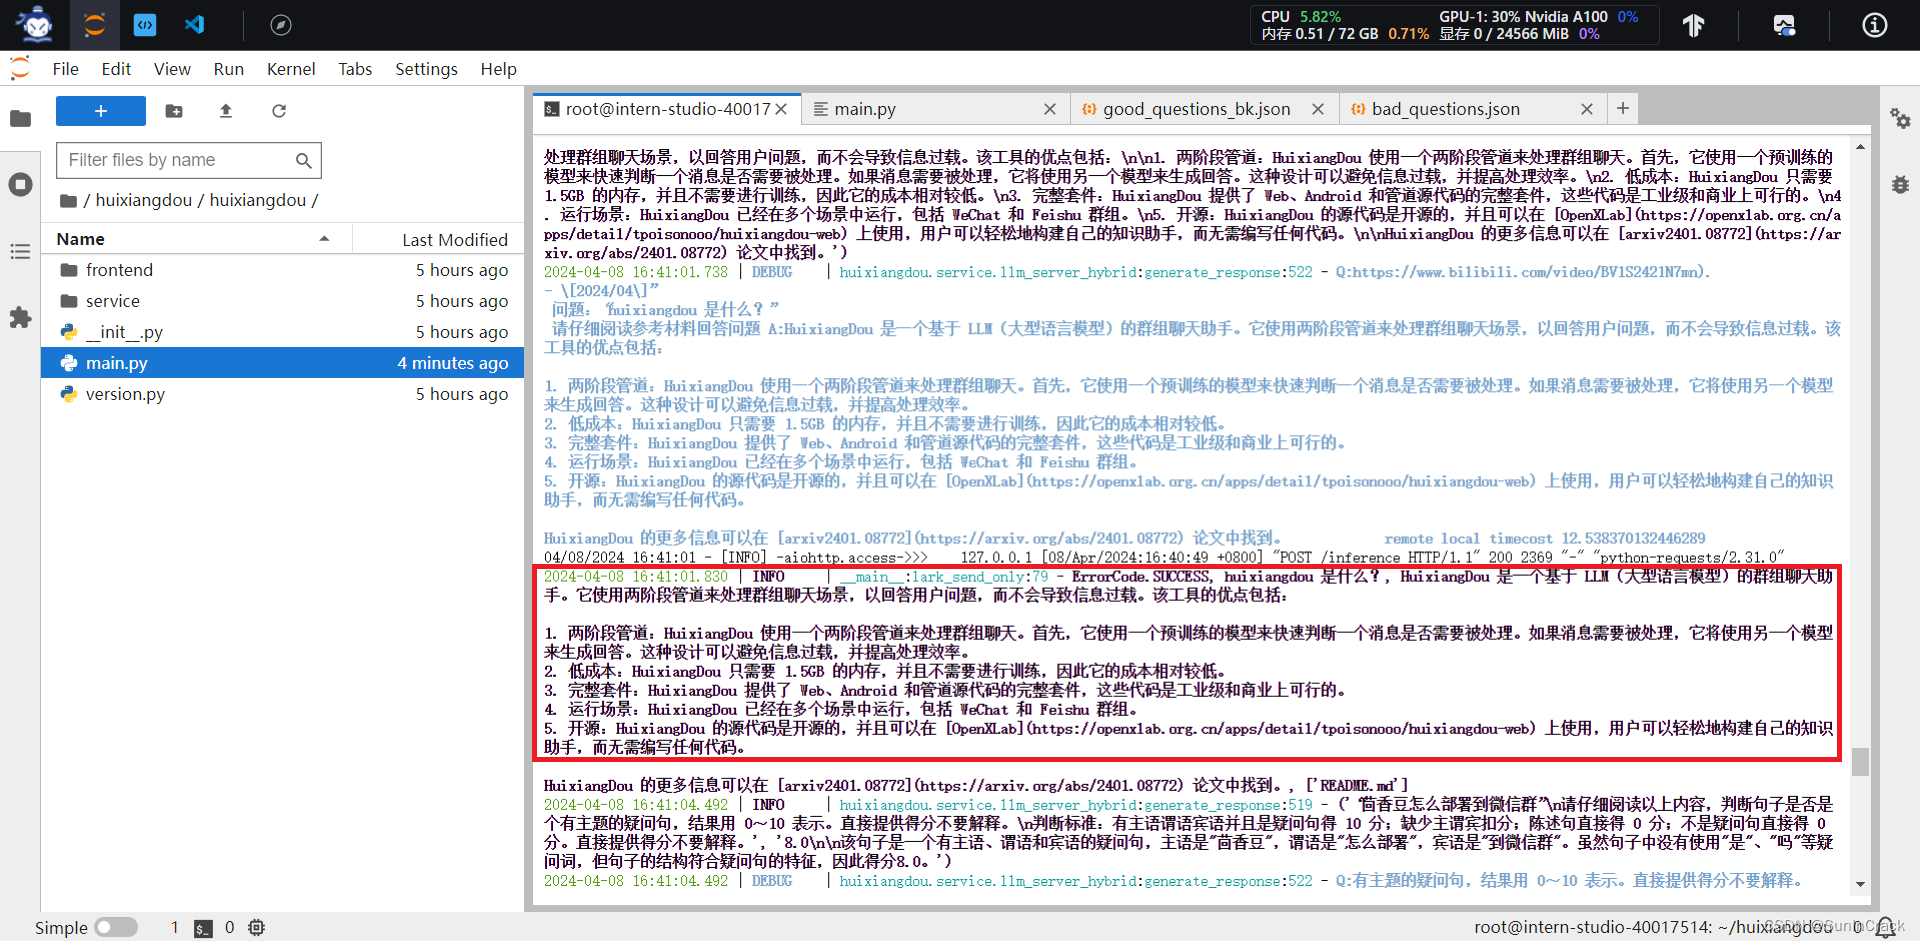
Task: Click terminal scroll up arrow
Action: pos(1860,147)
